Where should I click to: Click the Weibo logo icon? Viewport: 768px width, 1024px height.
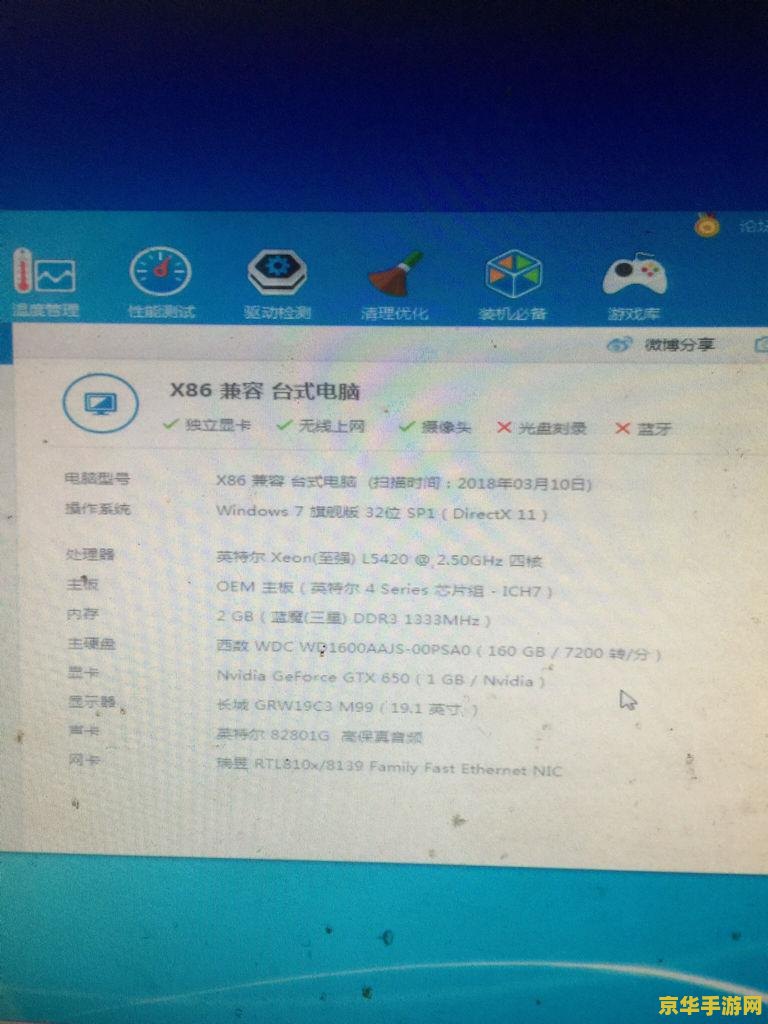619,344
